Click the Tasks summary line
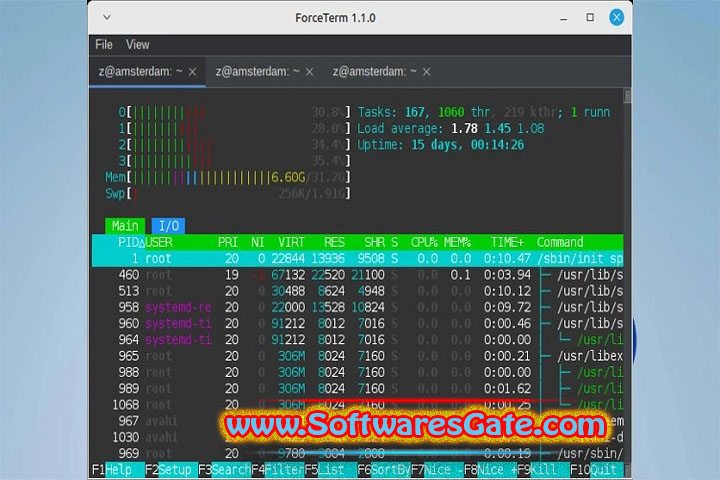 (484, 112)
